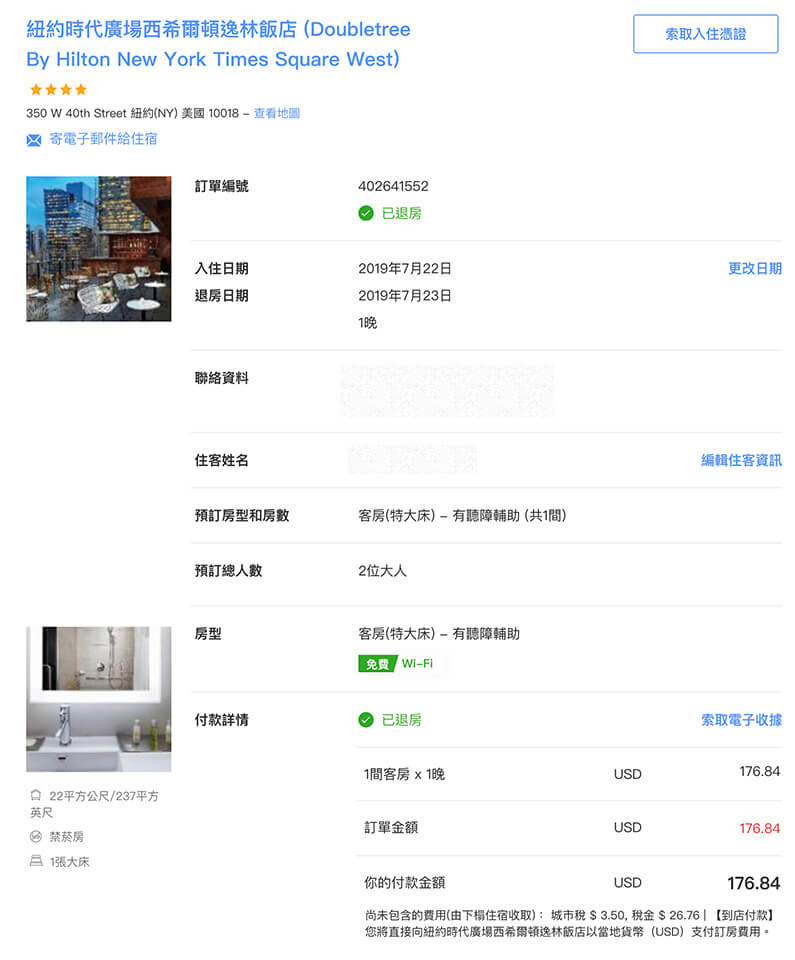Select the order number 402641552

393,186
